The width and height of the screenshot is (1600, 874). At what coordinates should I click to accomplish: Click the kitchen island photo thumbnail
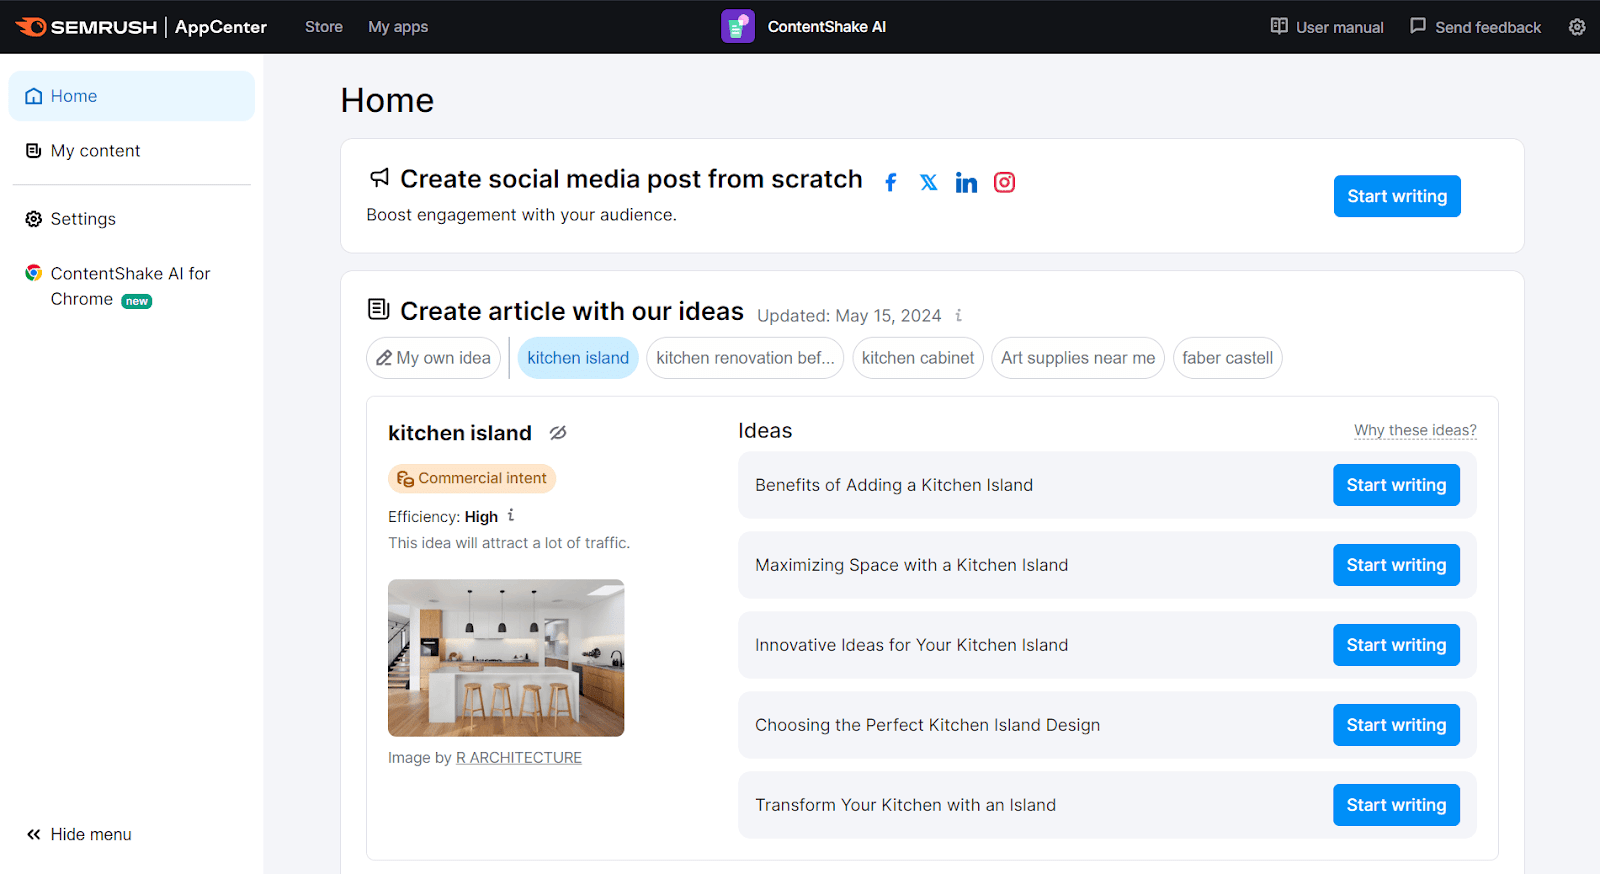click(506, 658)
